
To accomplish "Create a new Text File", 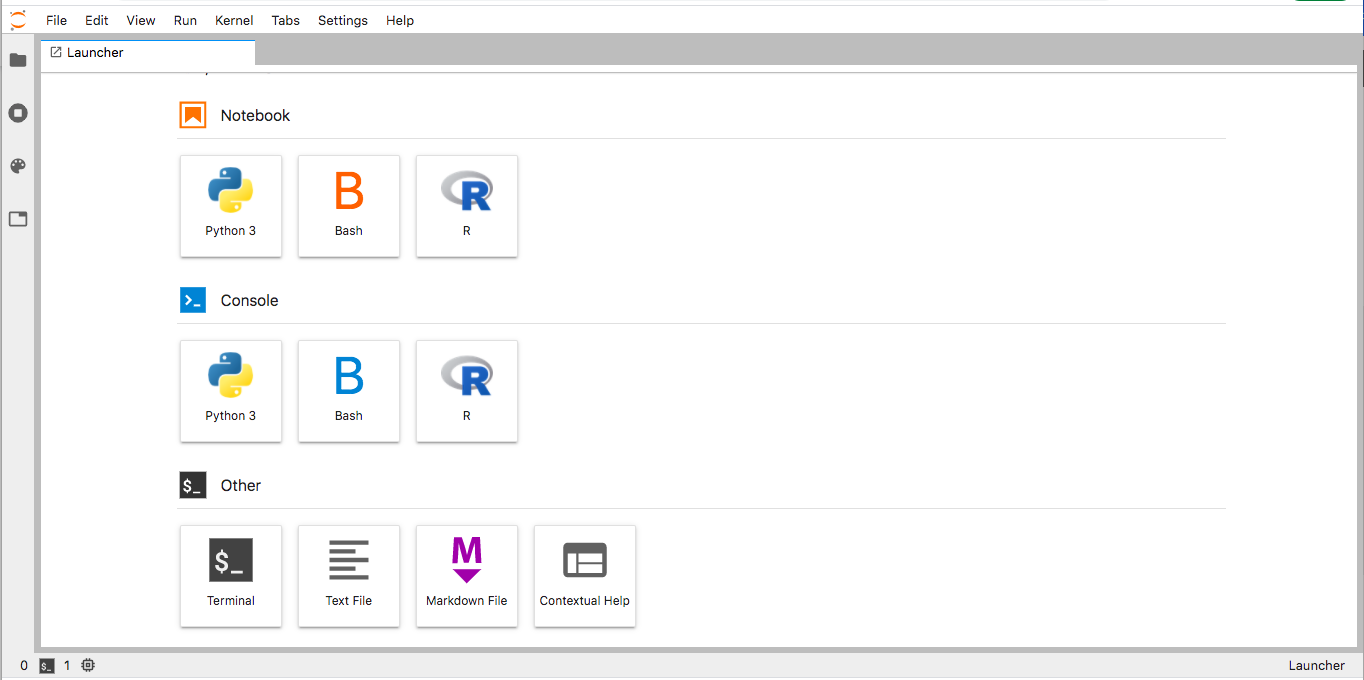I will coord(349,576).
